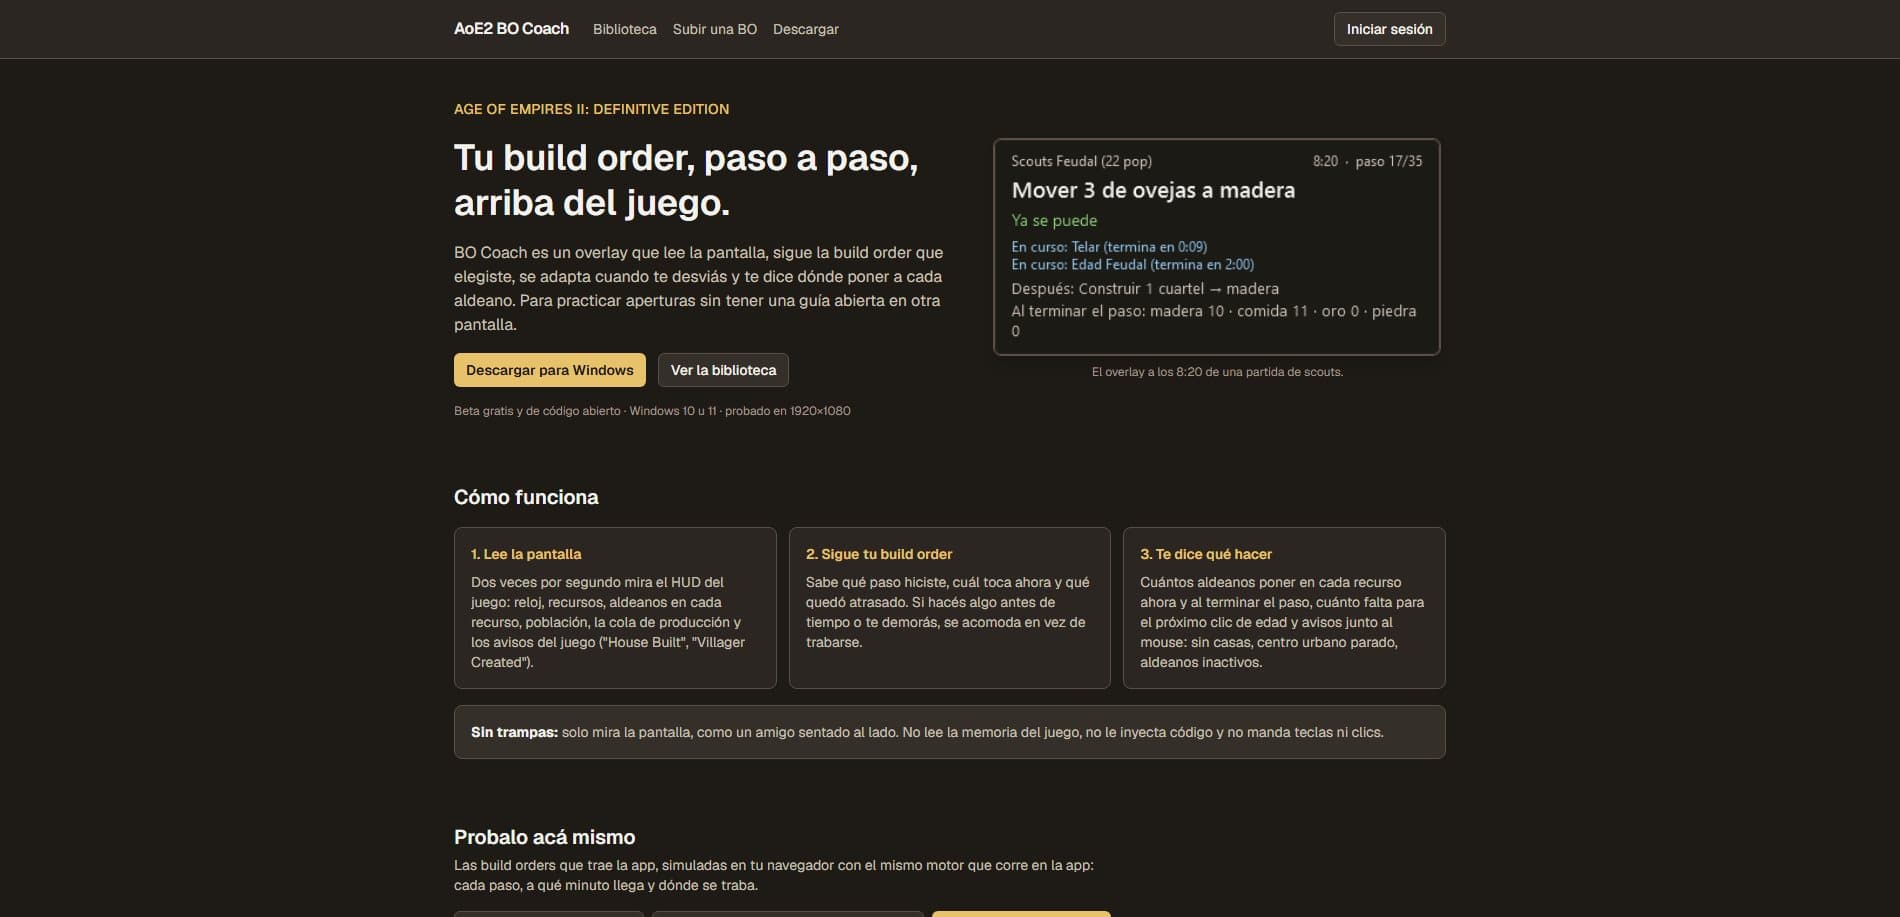Click the Iniciar sesión button
Viewport: 1900px width, 917px height.
(x=1389, y=29)
